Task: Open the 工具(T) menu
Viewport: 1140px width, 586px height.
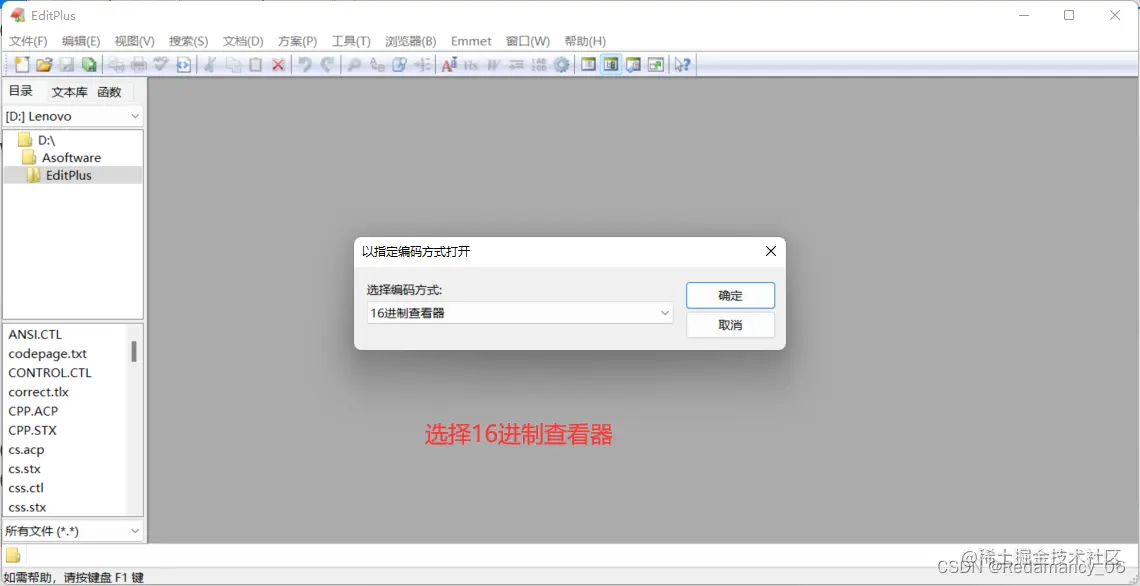Action: click(x=350, y=41)
